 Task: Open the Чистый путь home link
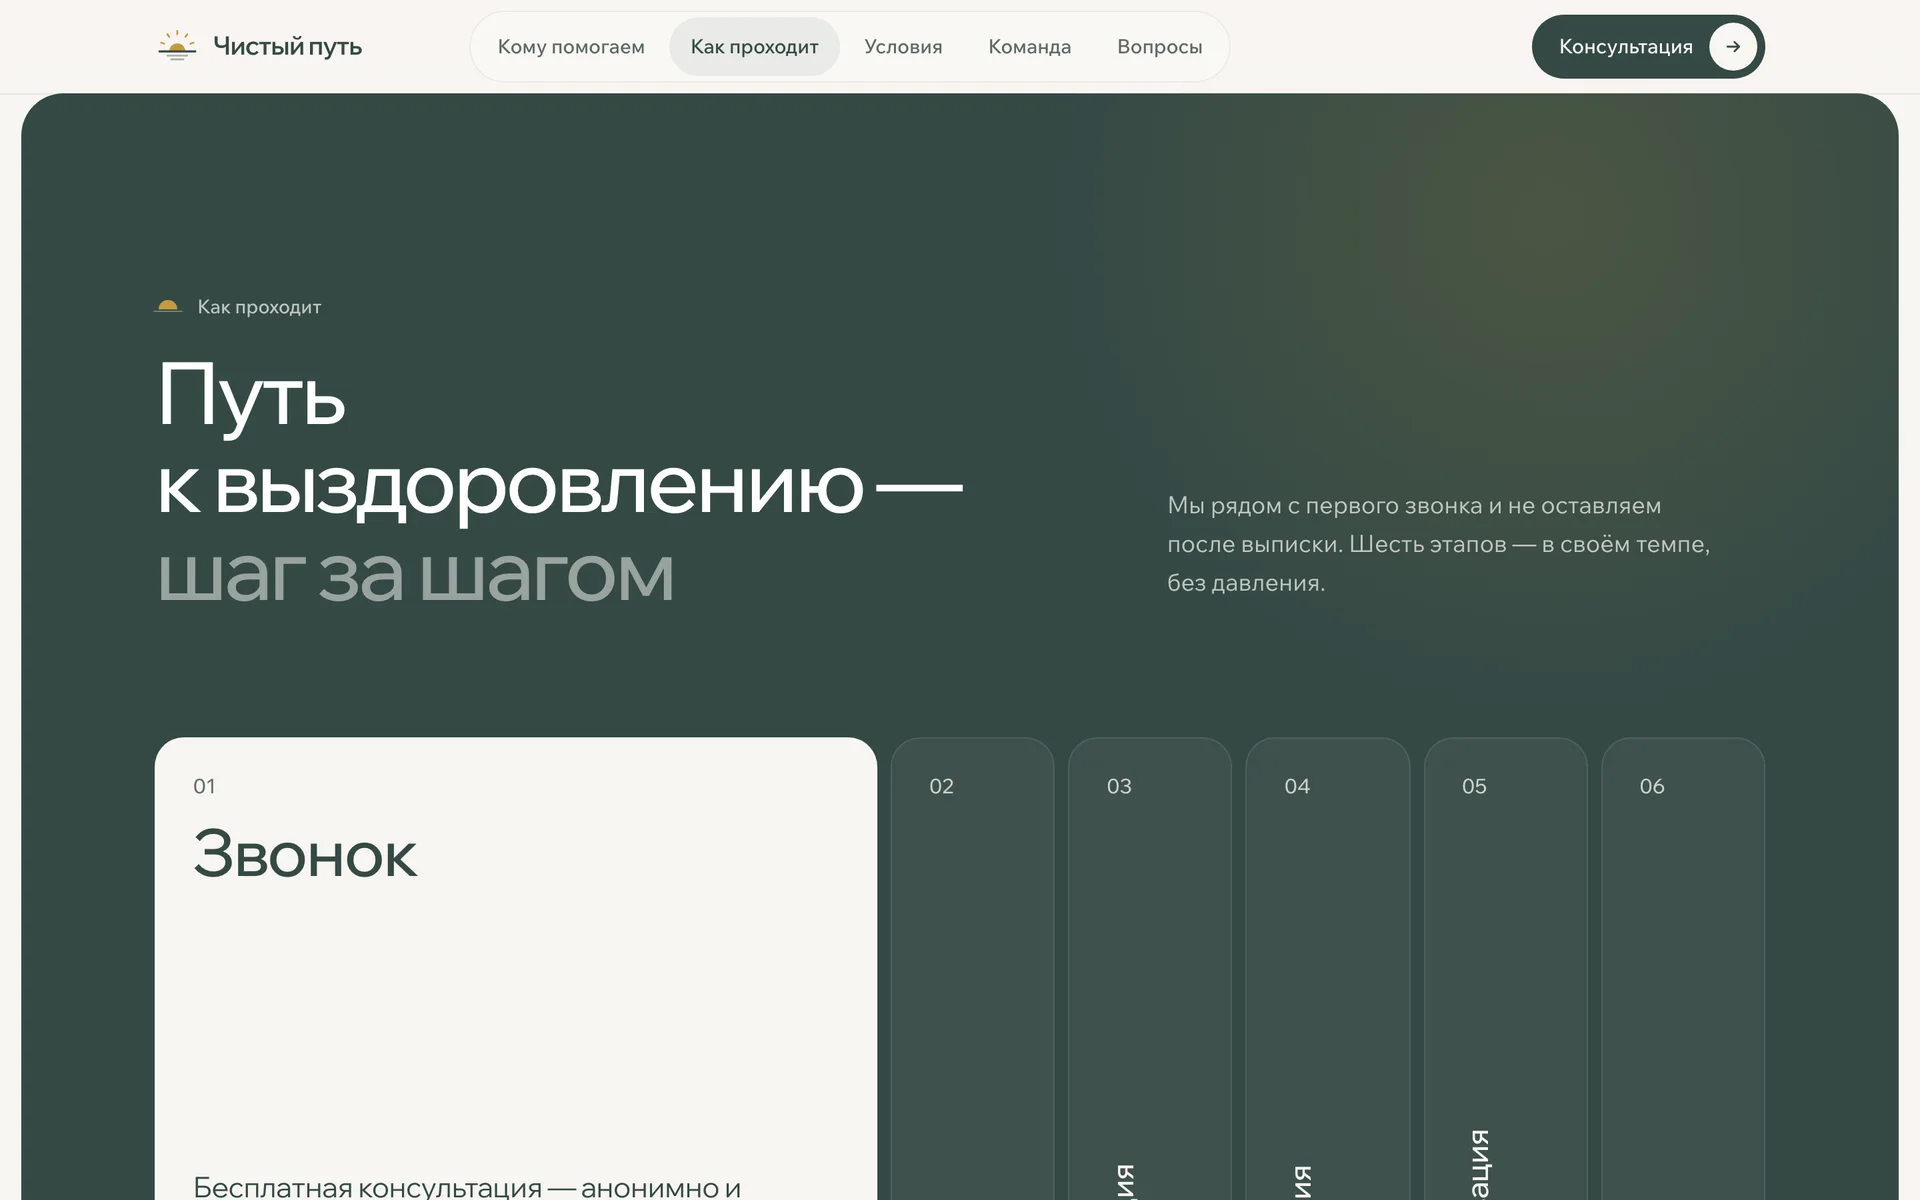(x=260, y=46)
